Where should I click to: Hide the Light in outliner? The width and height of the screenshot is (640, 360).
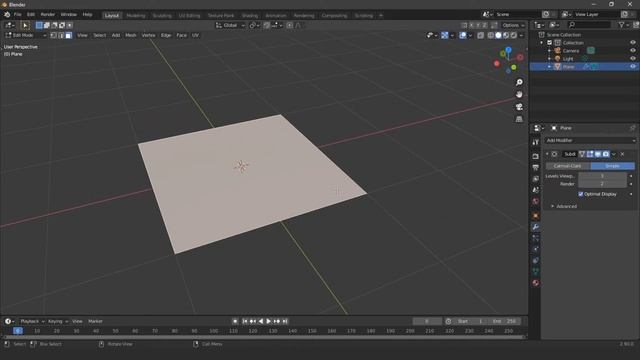pos(633,58)
